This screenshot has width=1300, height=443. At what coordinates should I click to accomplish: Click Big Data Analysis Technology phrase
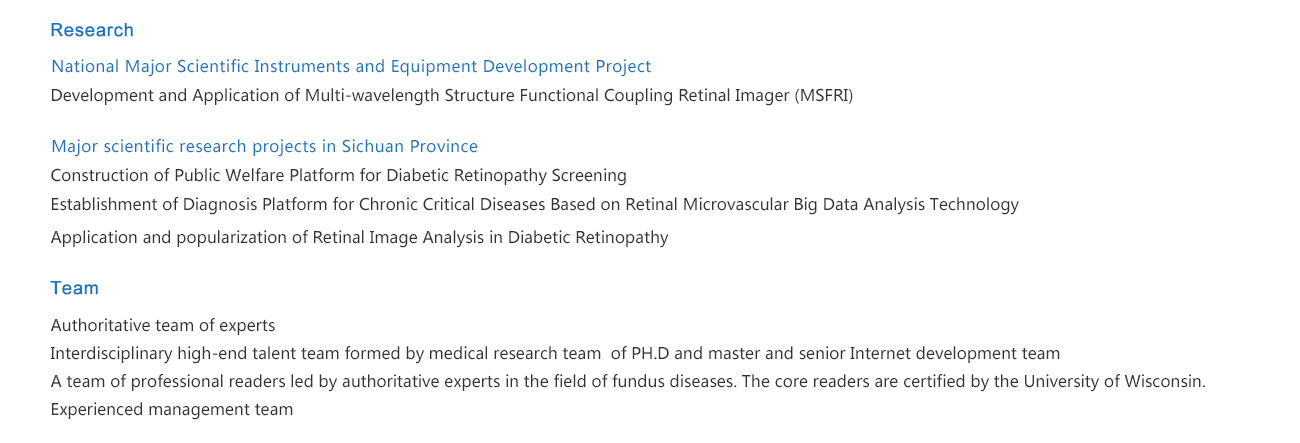(x=906, y=205)
